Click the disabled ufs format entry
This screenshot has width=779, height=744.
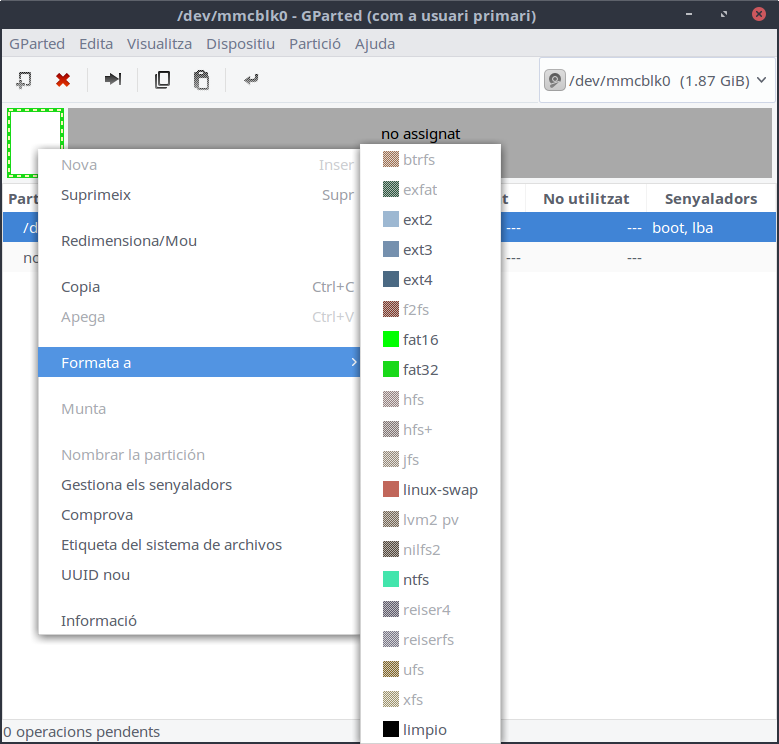coord(430,670)
